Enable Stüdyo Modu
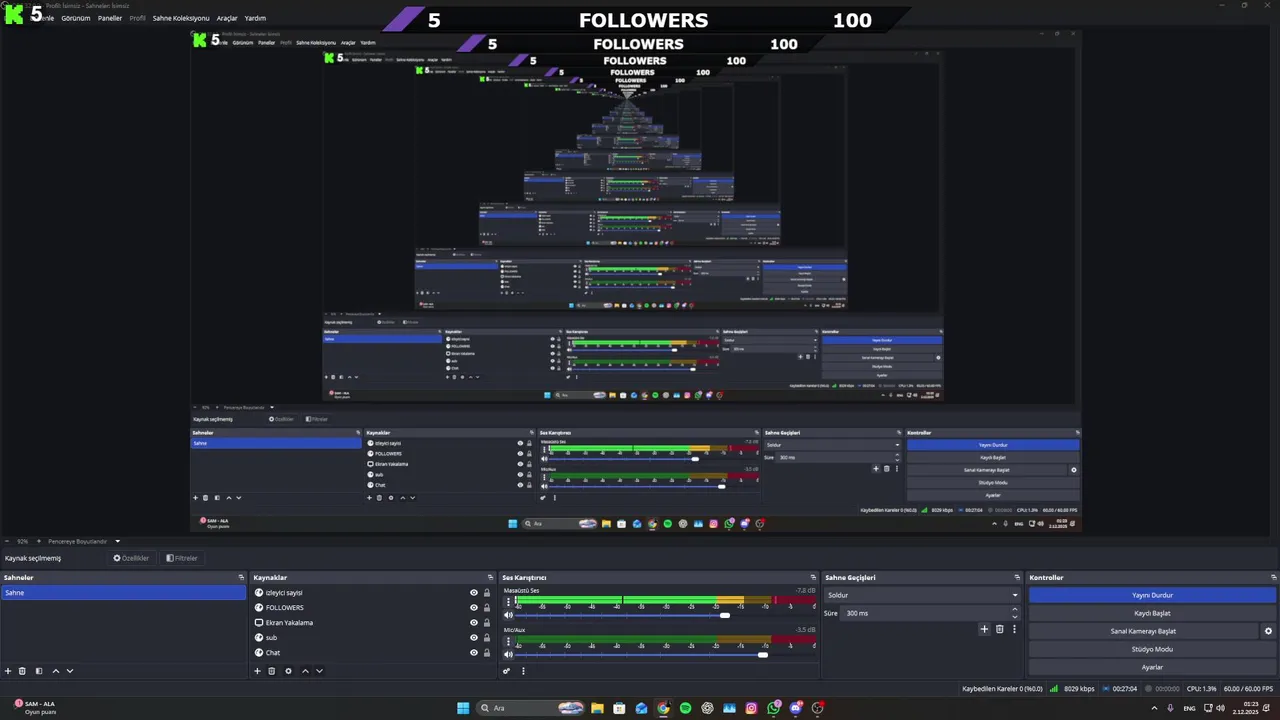 (x=1152, y=649)
